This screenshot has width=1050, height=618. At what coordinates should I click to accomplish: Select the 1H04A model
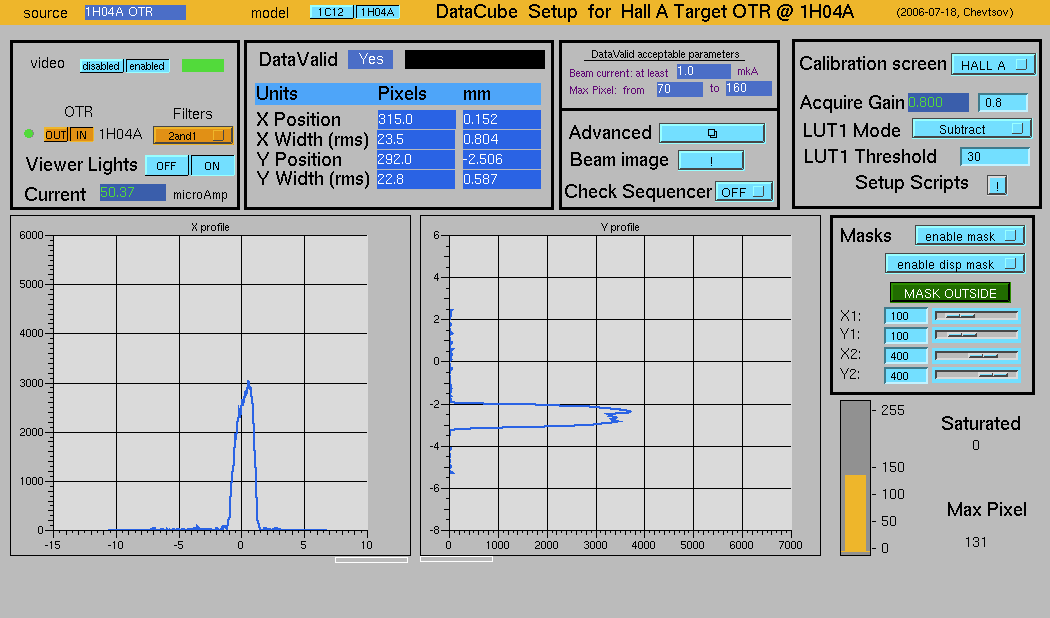pos(377,12)
